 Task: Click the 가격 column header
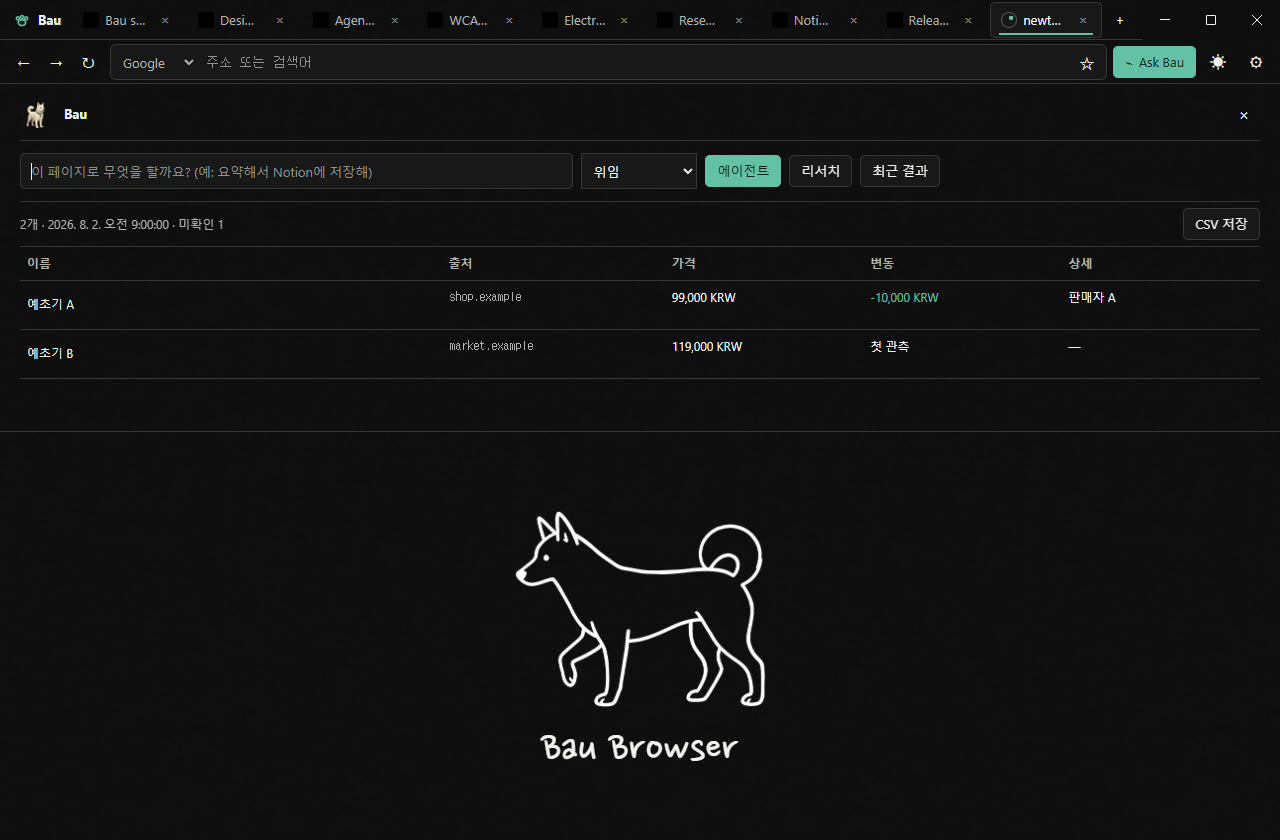tap(684, 264)
